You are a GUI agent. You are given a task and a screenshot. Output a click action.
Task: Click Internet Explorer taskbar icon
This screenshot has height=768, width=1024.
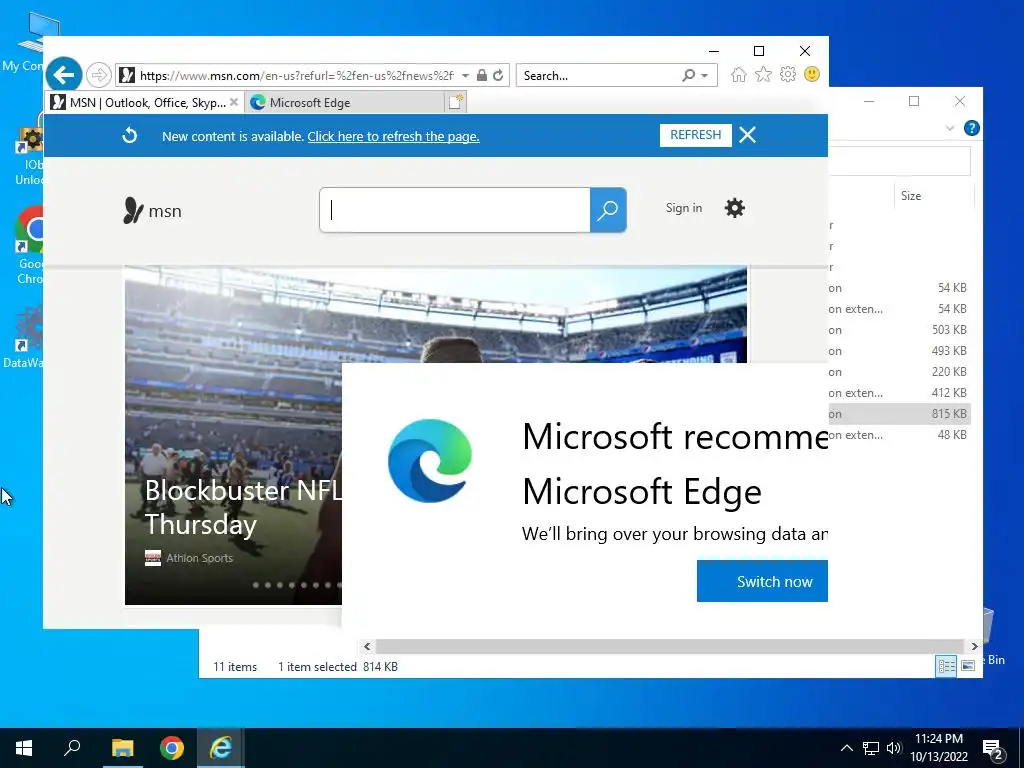click(221, 748)
